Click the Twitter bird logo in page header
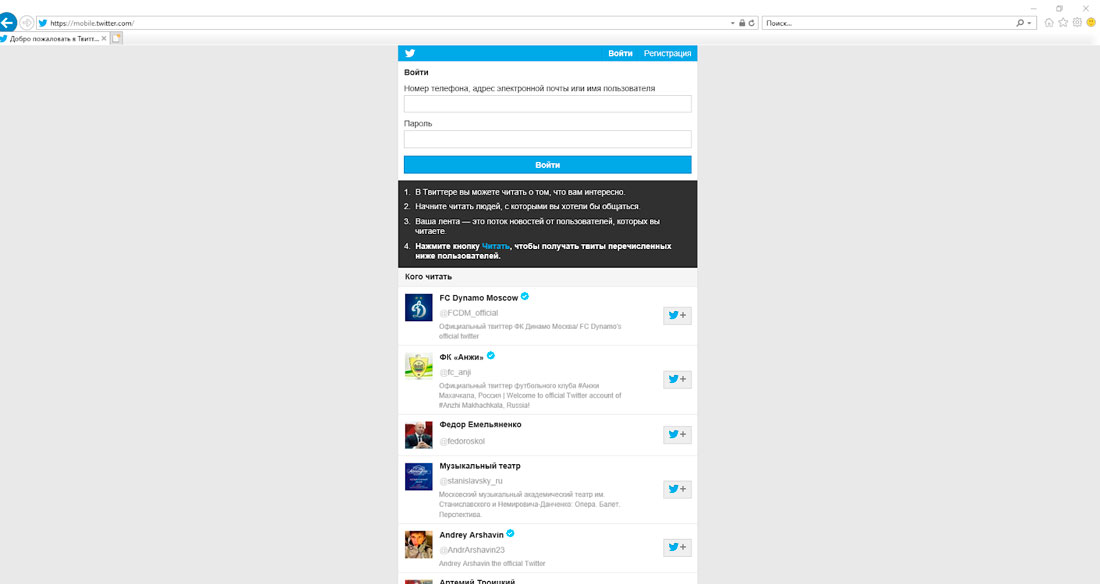Image resolution: width=1100 pixels, height=584 pixels. tap(410, 53)
